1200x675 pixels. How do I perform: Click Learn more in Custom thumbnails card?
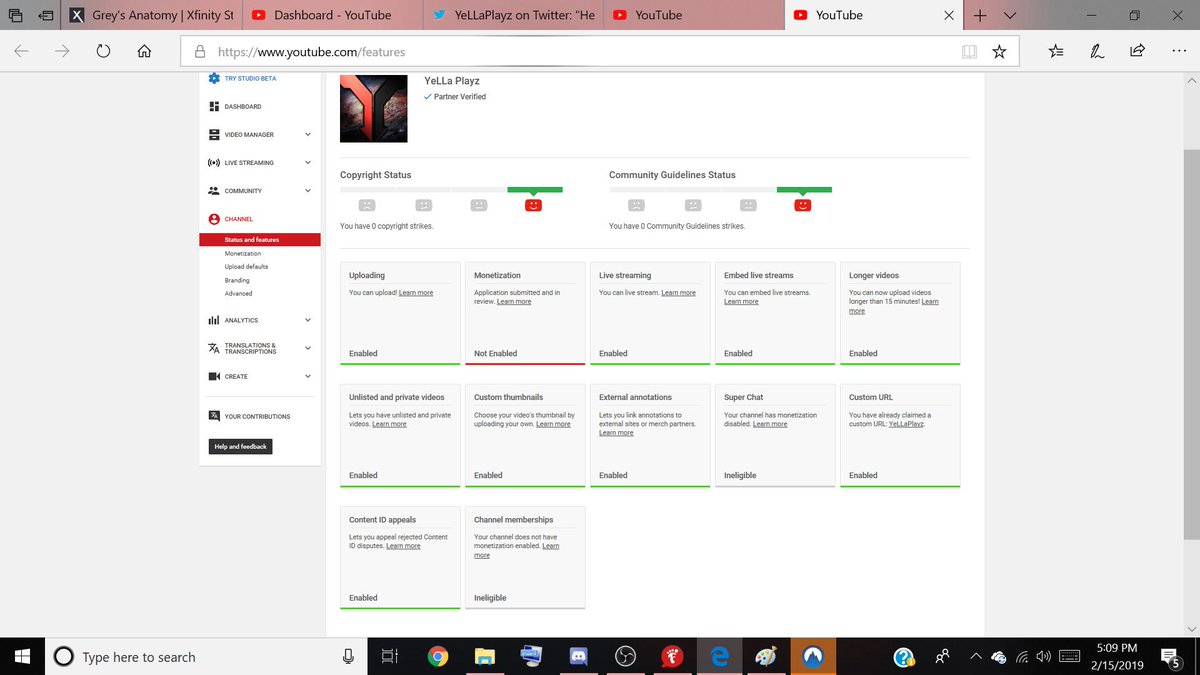click(x=553, y=424)
